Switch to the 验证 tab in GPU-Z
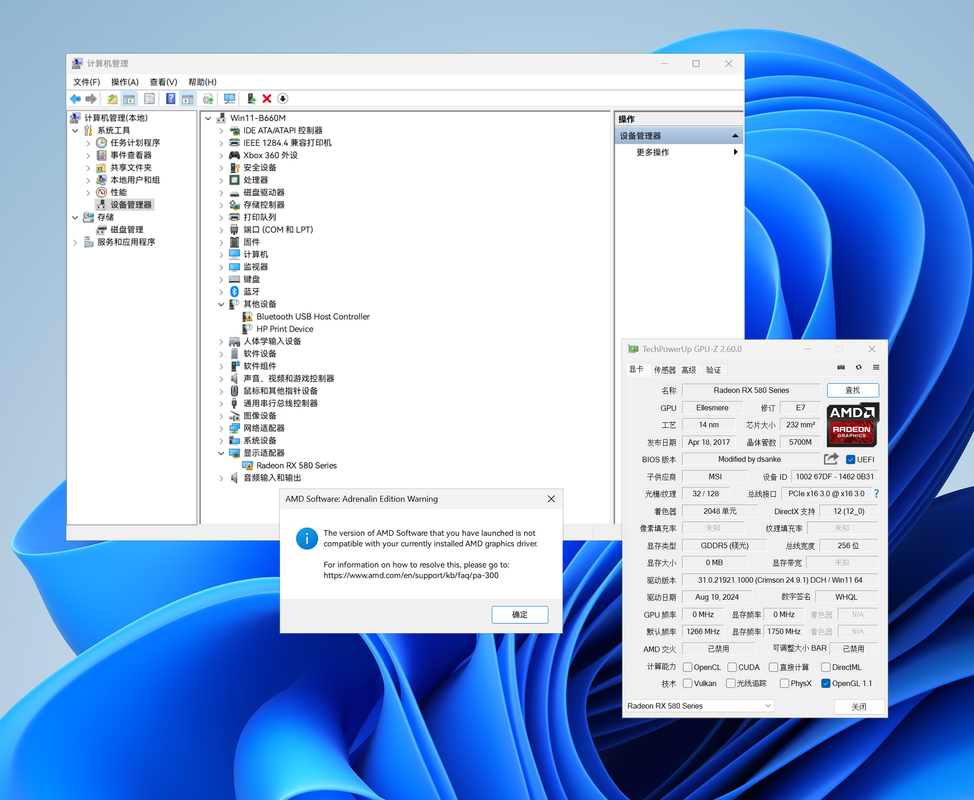Image resolution: width=974 pixels, height=800 pixels. coord(713,370)
